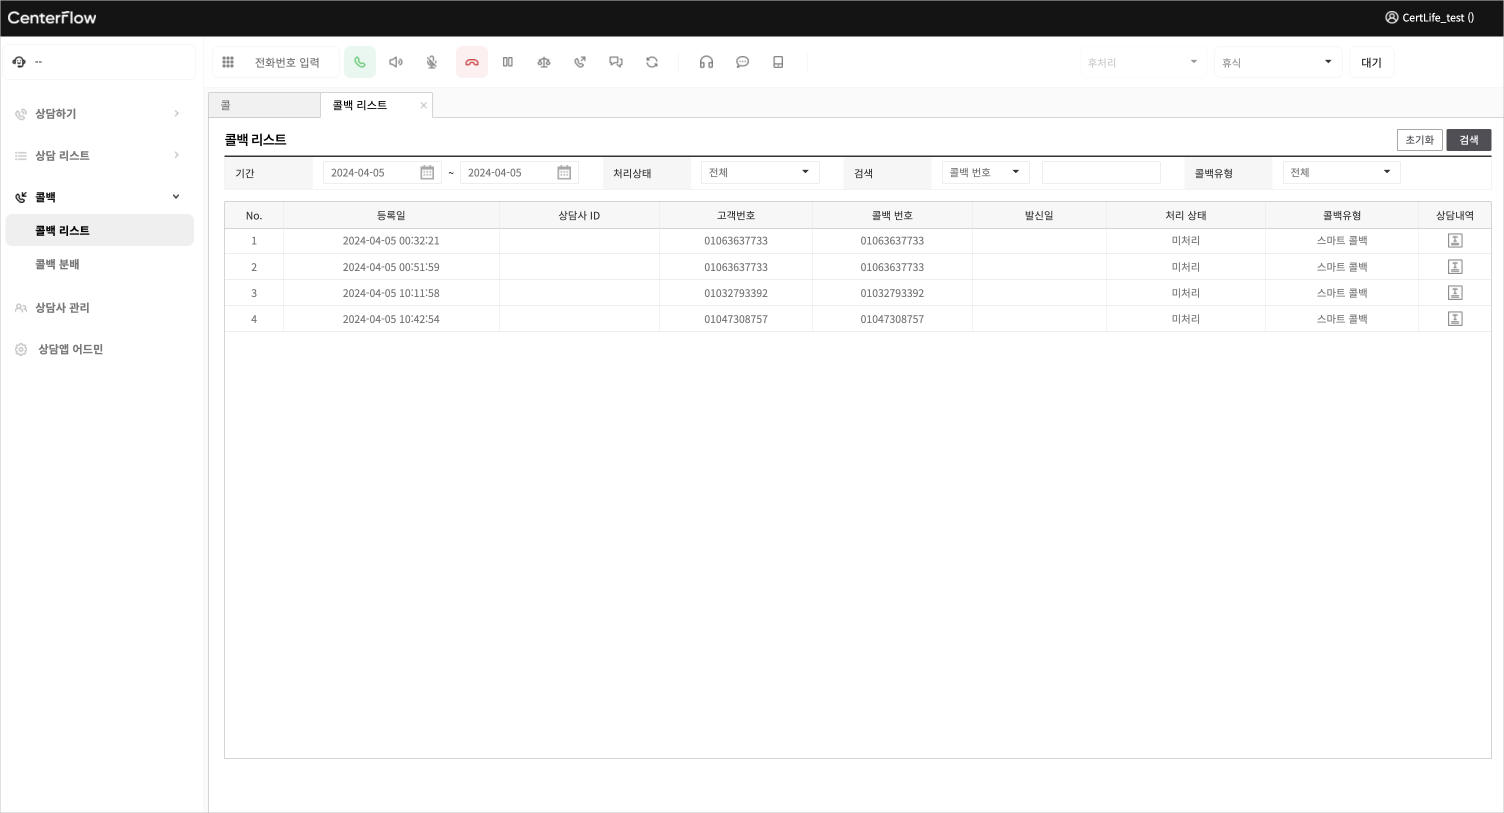This screenshot has height=813, width=1504.
Task: Open the chat bubble icon in toolbar
Action: [742, 62]
